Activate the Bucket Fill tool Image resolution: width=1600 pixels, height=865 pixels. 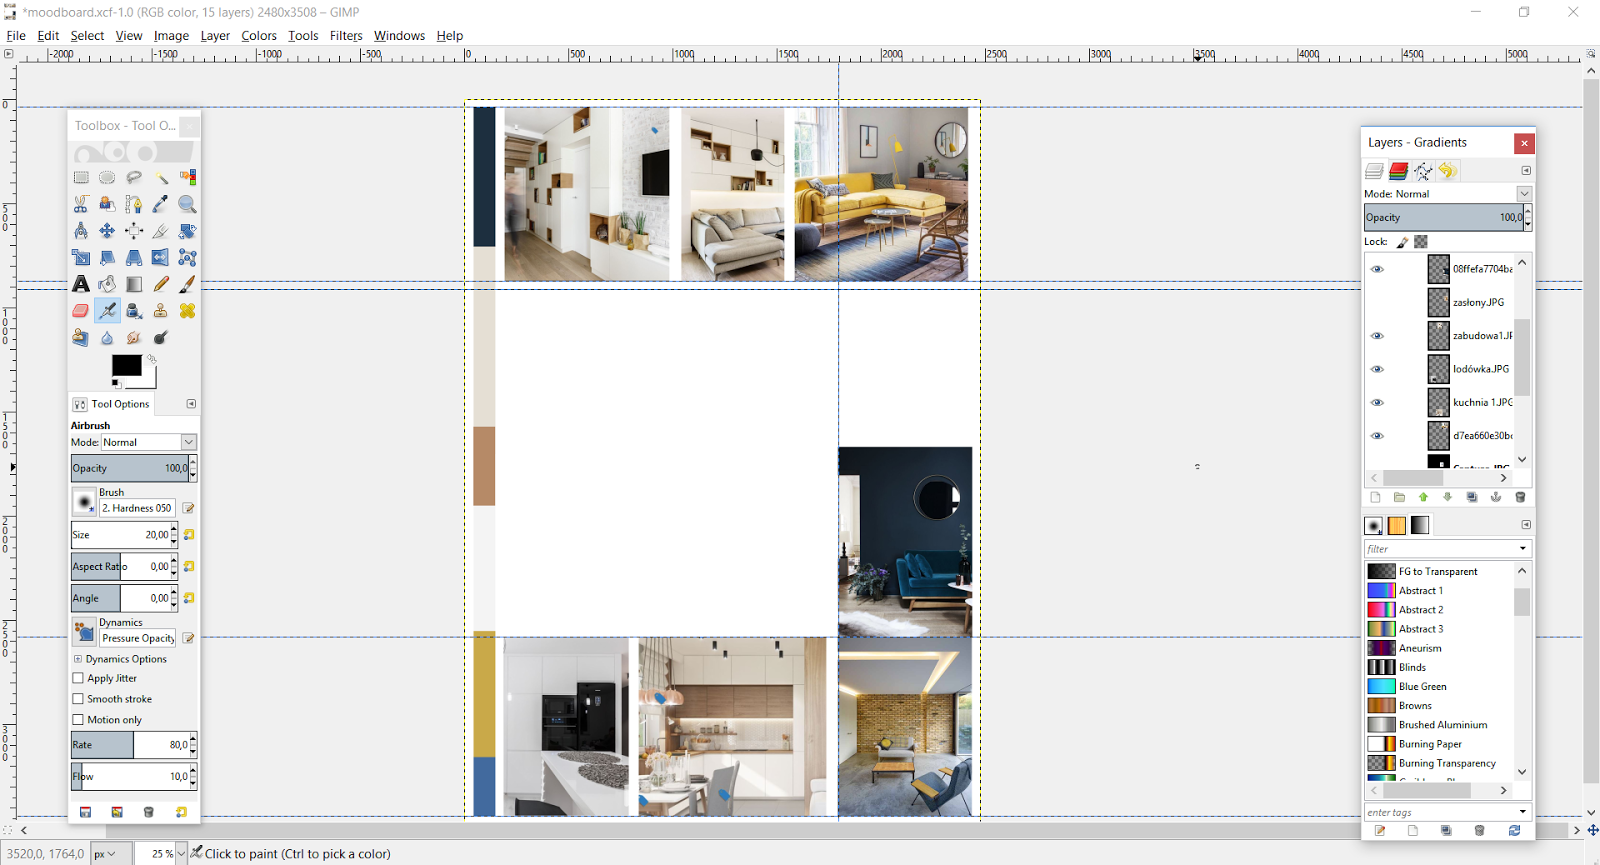[107, 284]
